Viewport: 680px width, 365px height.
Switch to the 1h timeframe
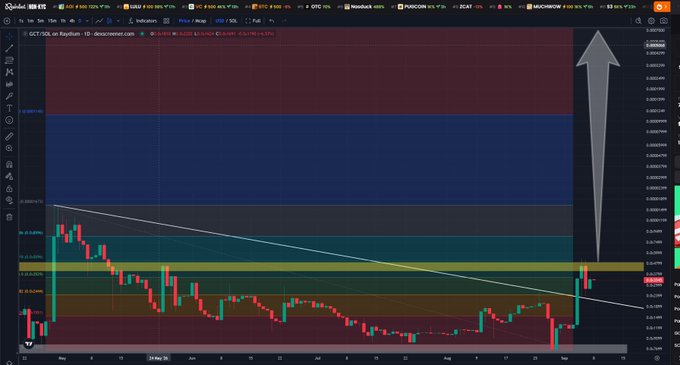click(63, 21)
